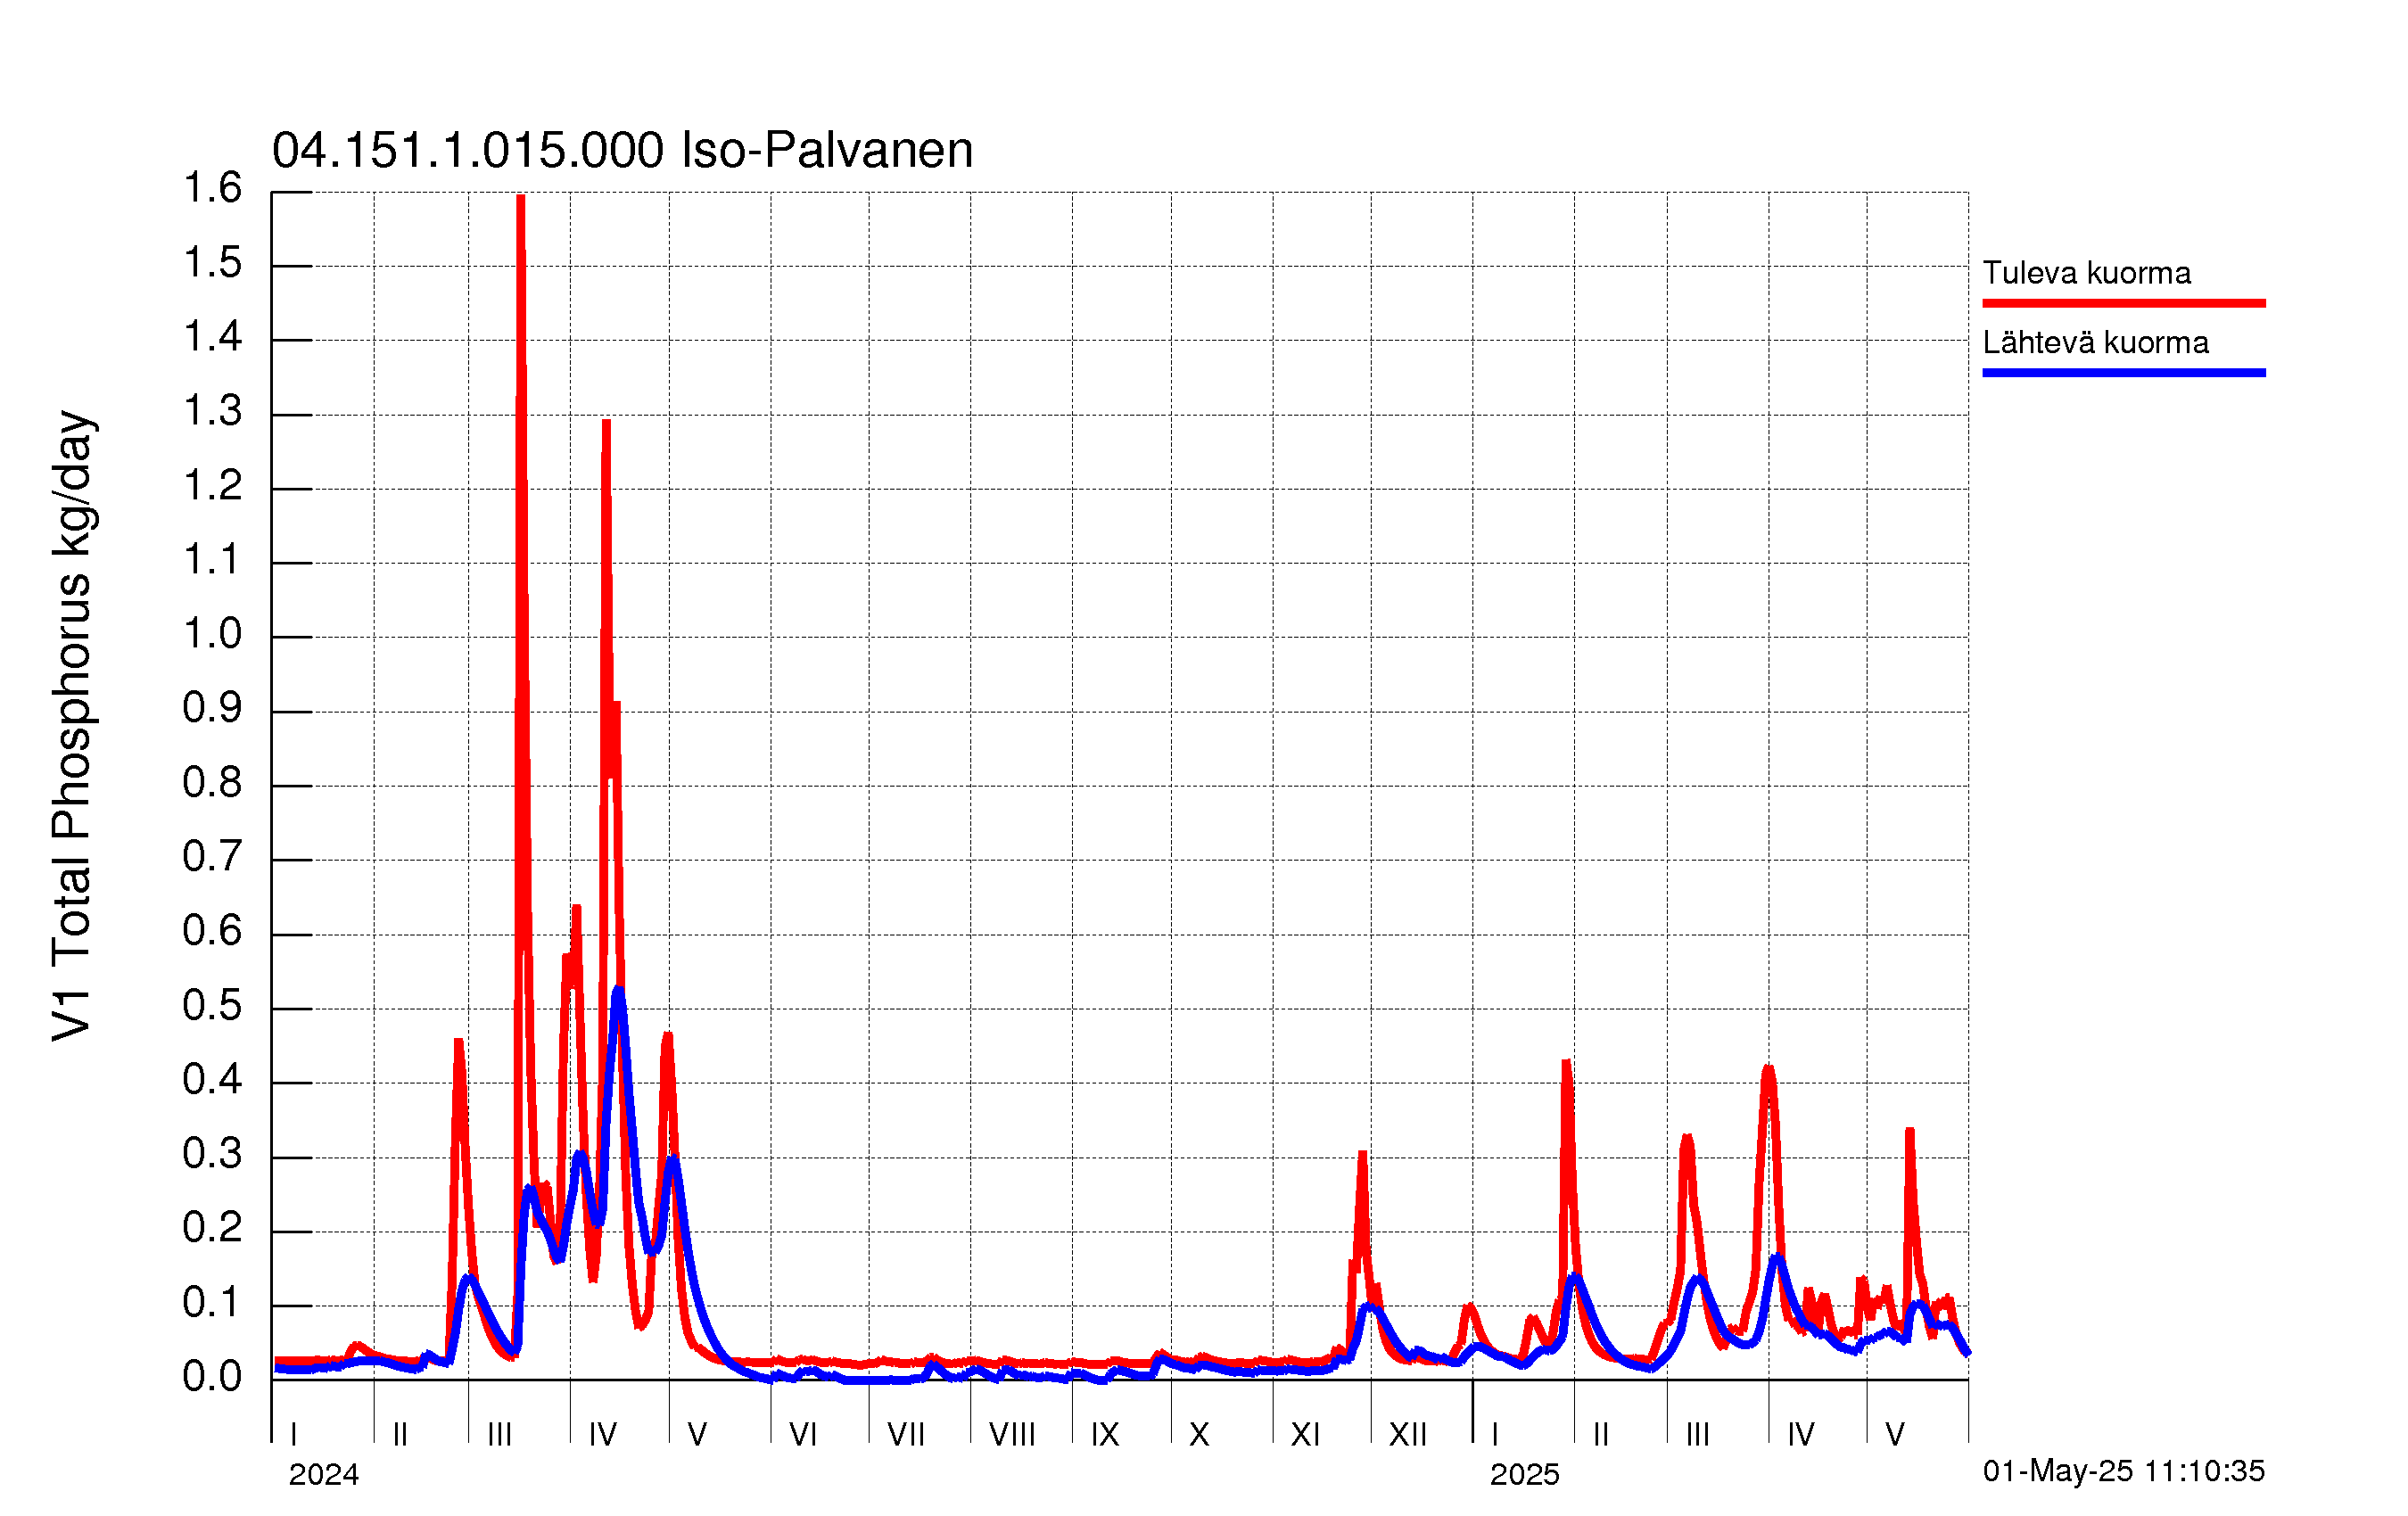Click the y-axis value "1.0"

pos(212,634)
